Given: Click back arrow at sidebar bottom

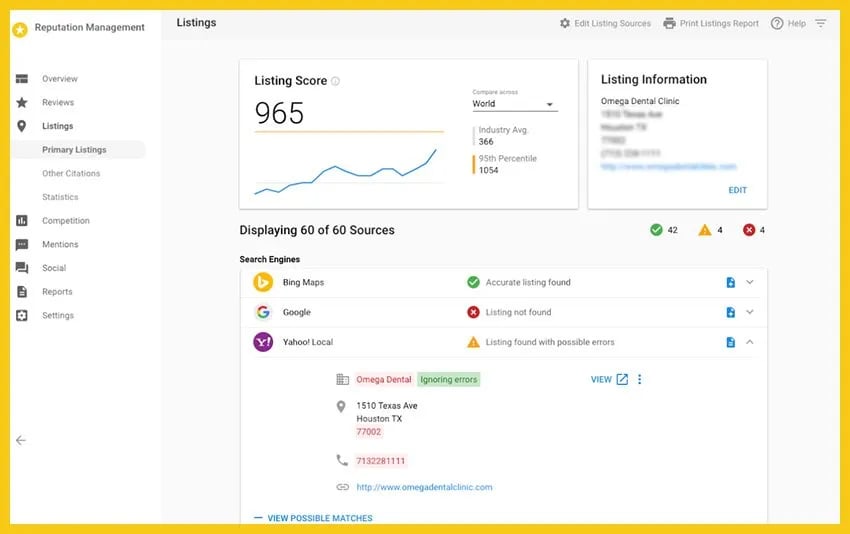Looking at the screenshot, I should point(21,440).
